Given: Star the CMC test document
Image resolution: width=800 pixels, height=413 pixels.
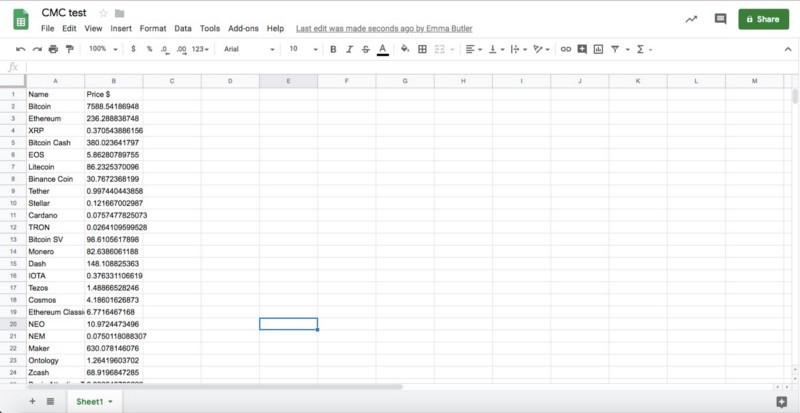Looking at the screenshot, I should (x=104, y=13).
